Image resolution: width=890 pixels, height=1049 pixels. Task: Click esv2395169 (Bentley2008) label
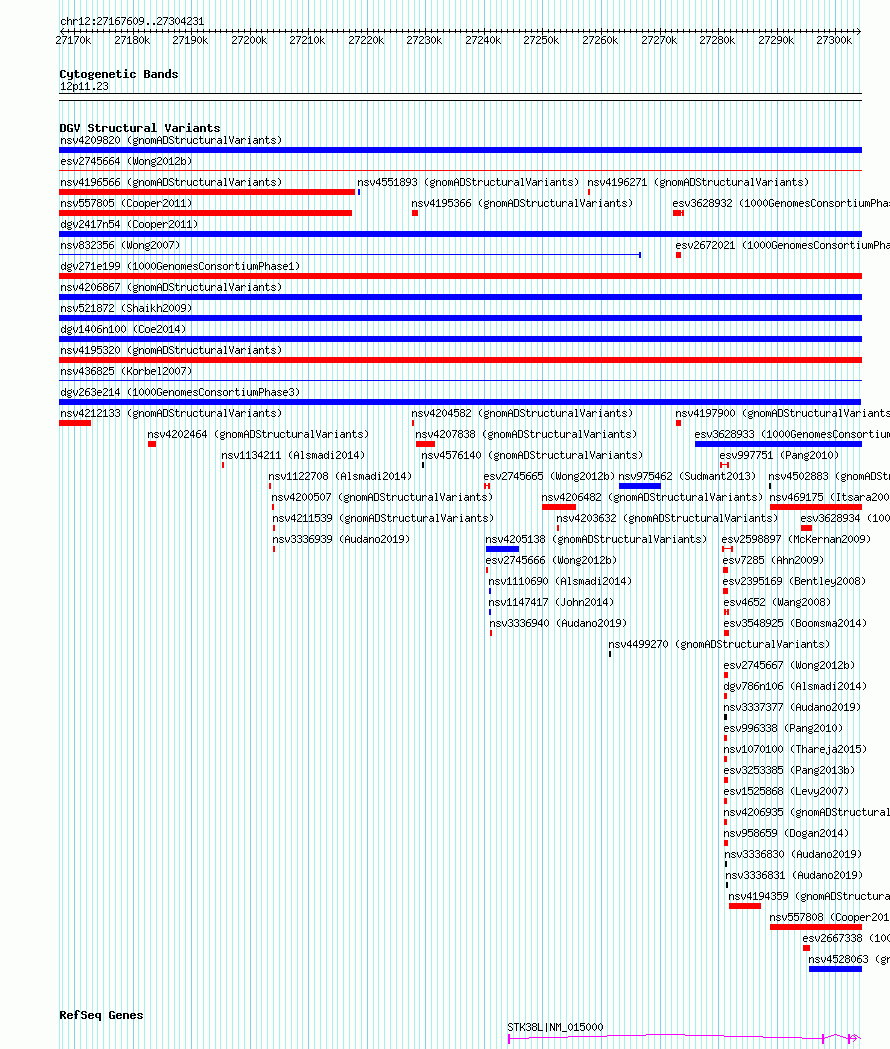pyautogui.click(x=794, y=581)
